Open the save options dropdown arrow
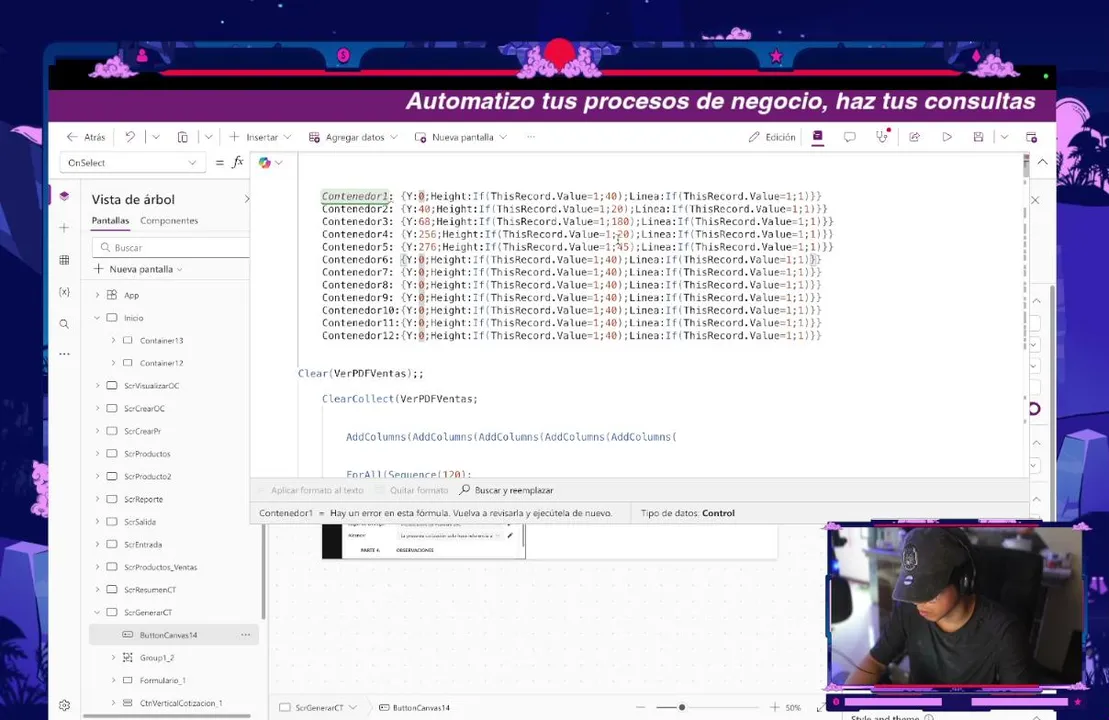Screen dimensions: 1109x720 1004,137
